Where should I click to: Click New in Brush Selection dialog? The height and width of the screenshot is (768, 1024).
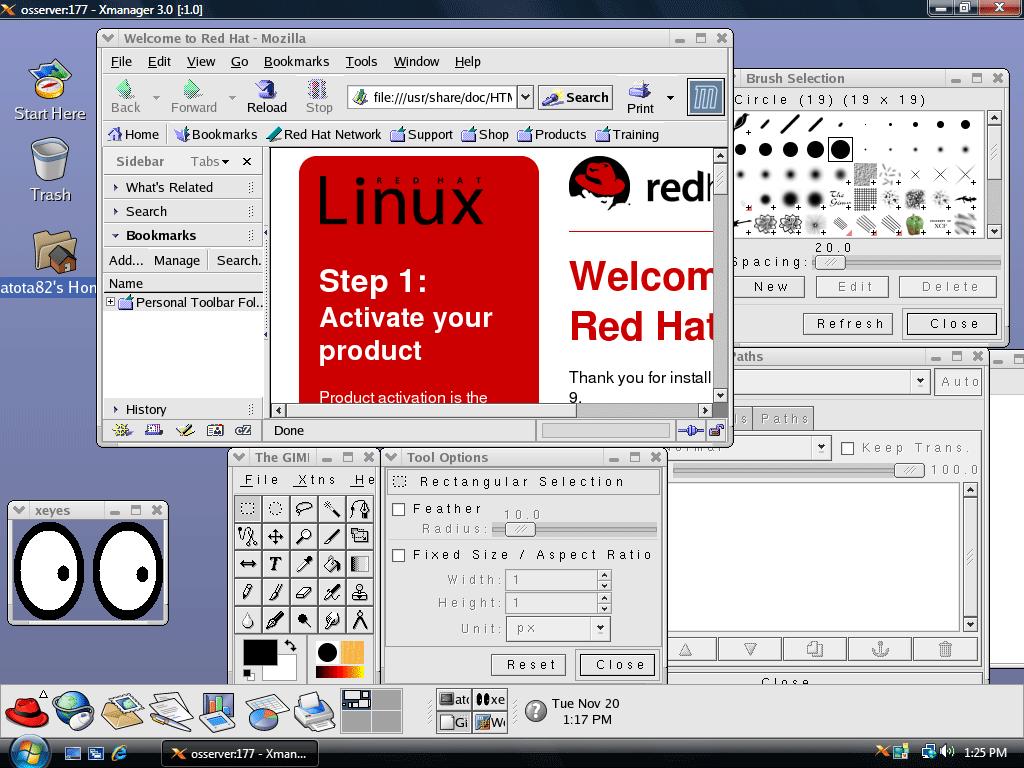click(x=770, y=287)
